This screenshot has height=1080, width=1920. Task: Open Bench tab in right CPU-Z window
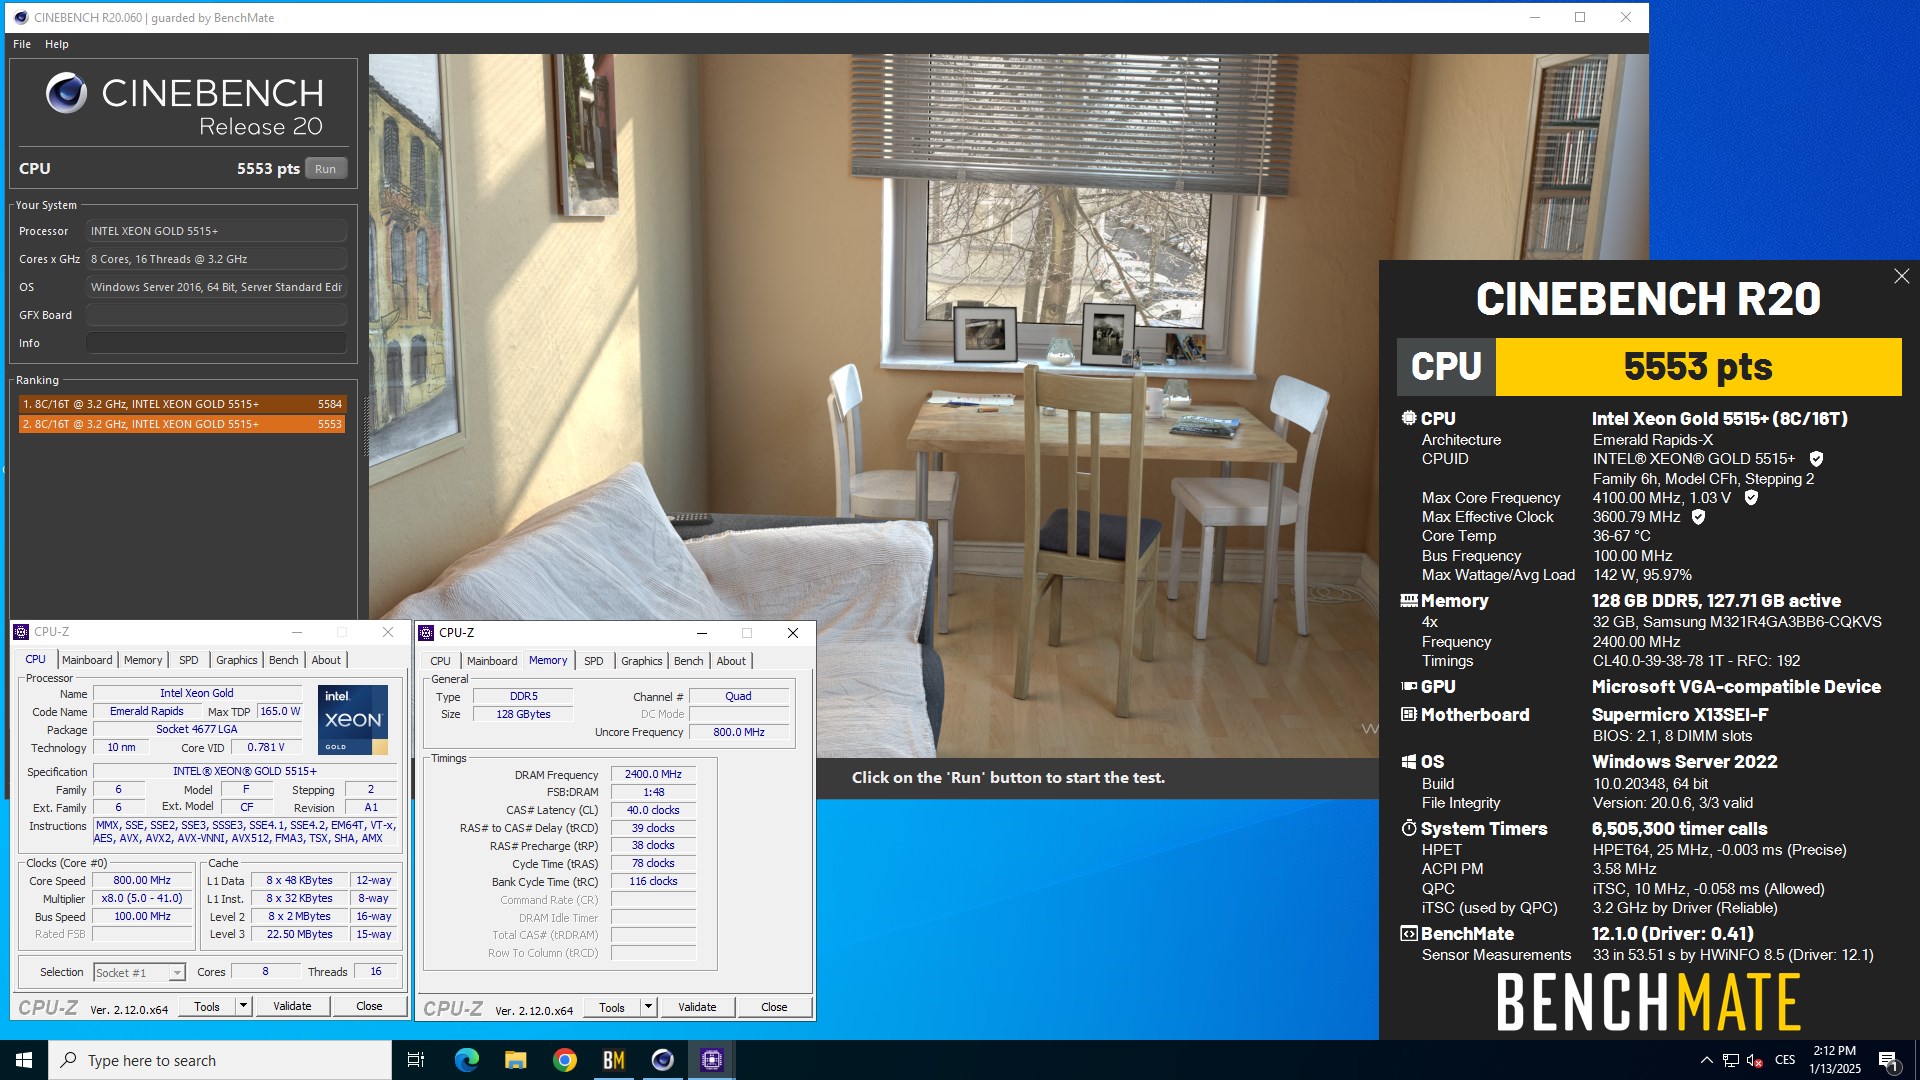pyautogui.click(x=689, y=661)
